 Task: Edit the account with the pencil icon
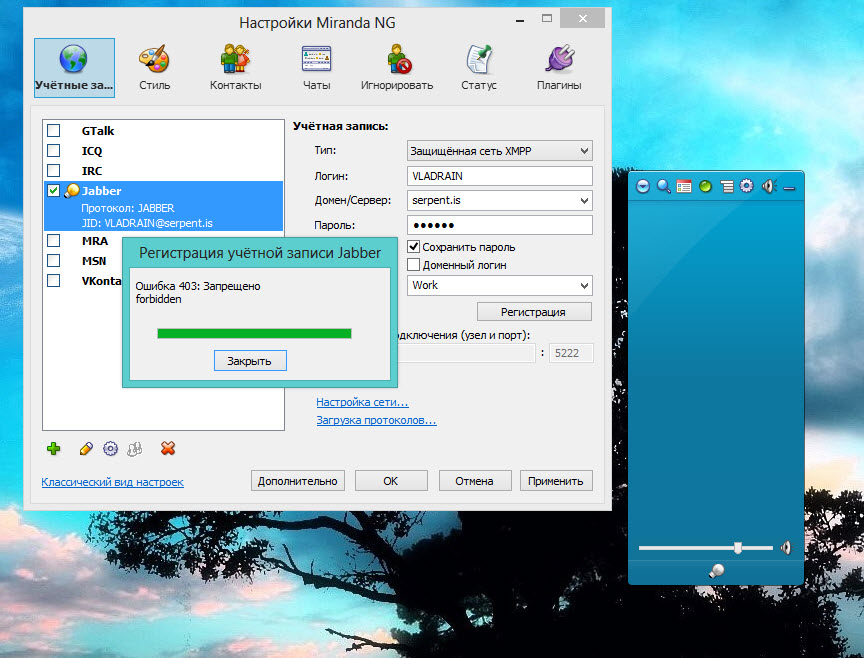tap(86, 449)
